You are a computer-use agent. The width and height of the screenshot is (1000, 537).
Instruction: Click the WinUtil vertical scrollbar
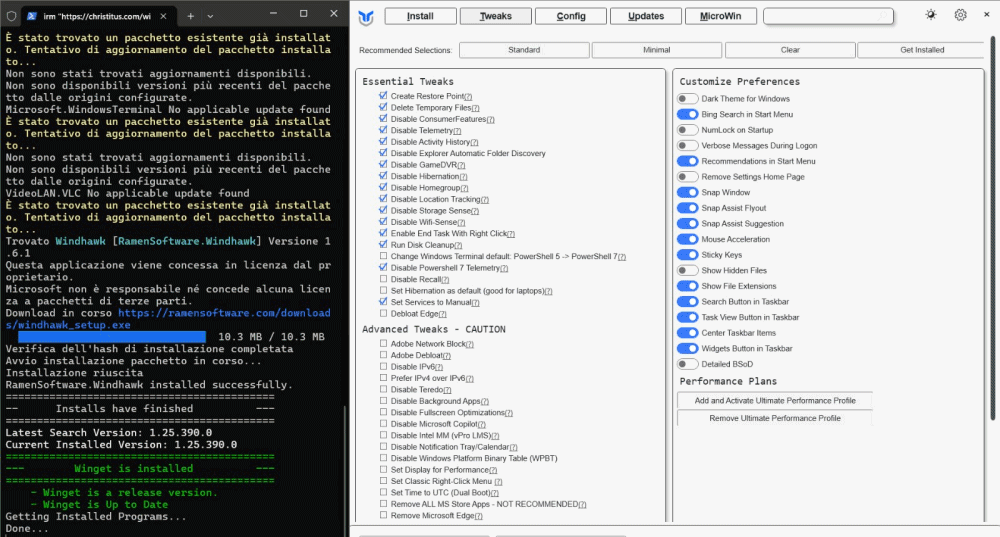(x=992, y=228)
